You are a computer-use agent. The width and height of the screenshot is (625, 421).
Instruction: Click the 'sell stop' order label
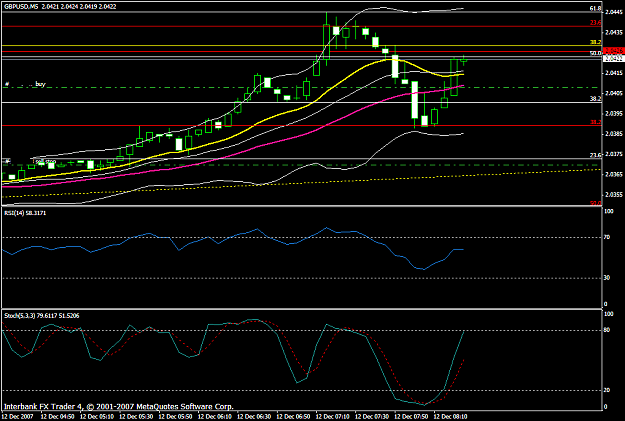point(45,161)
